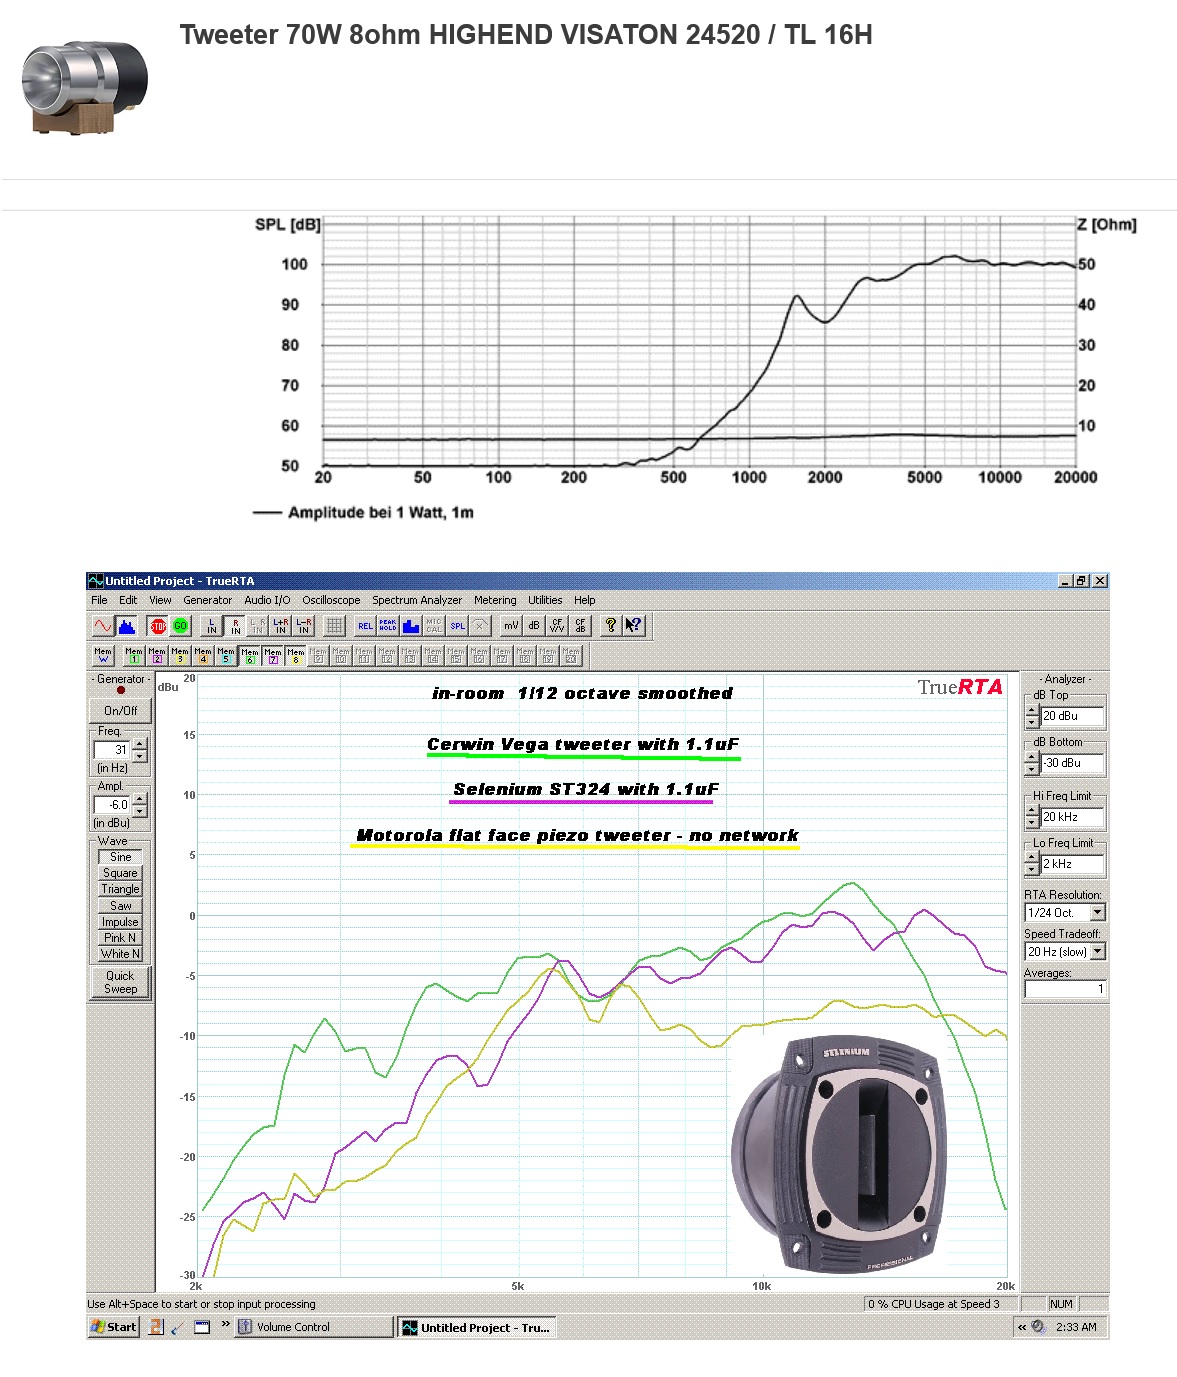Select the spectrum analyzer toolbar icon

click(x=127, y=626)
